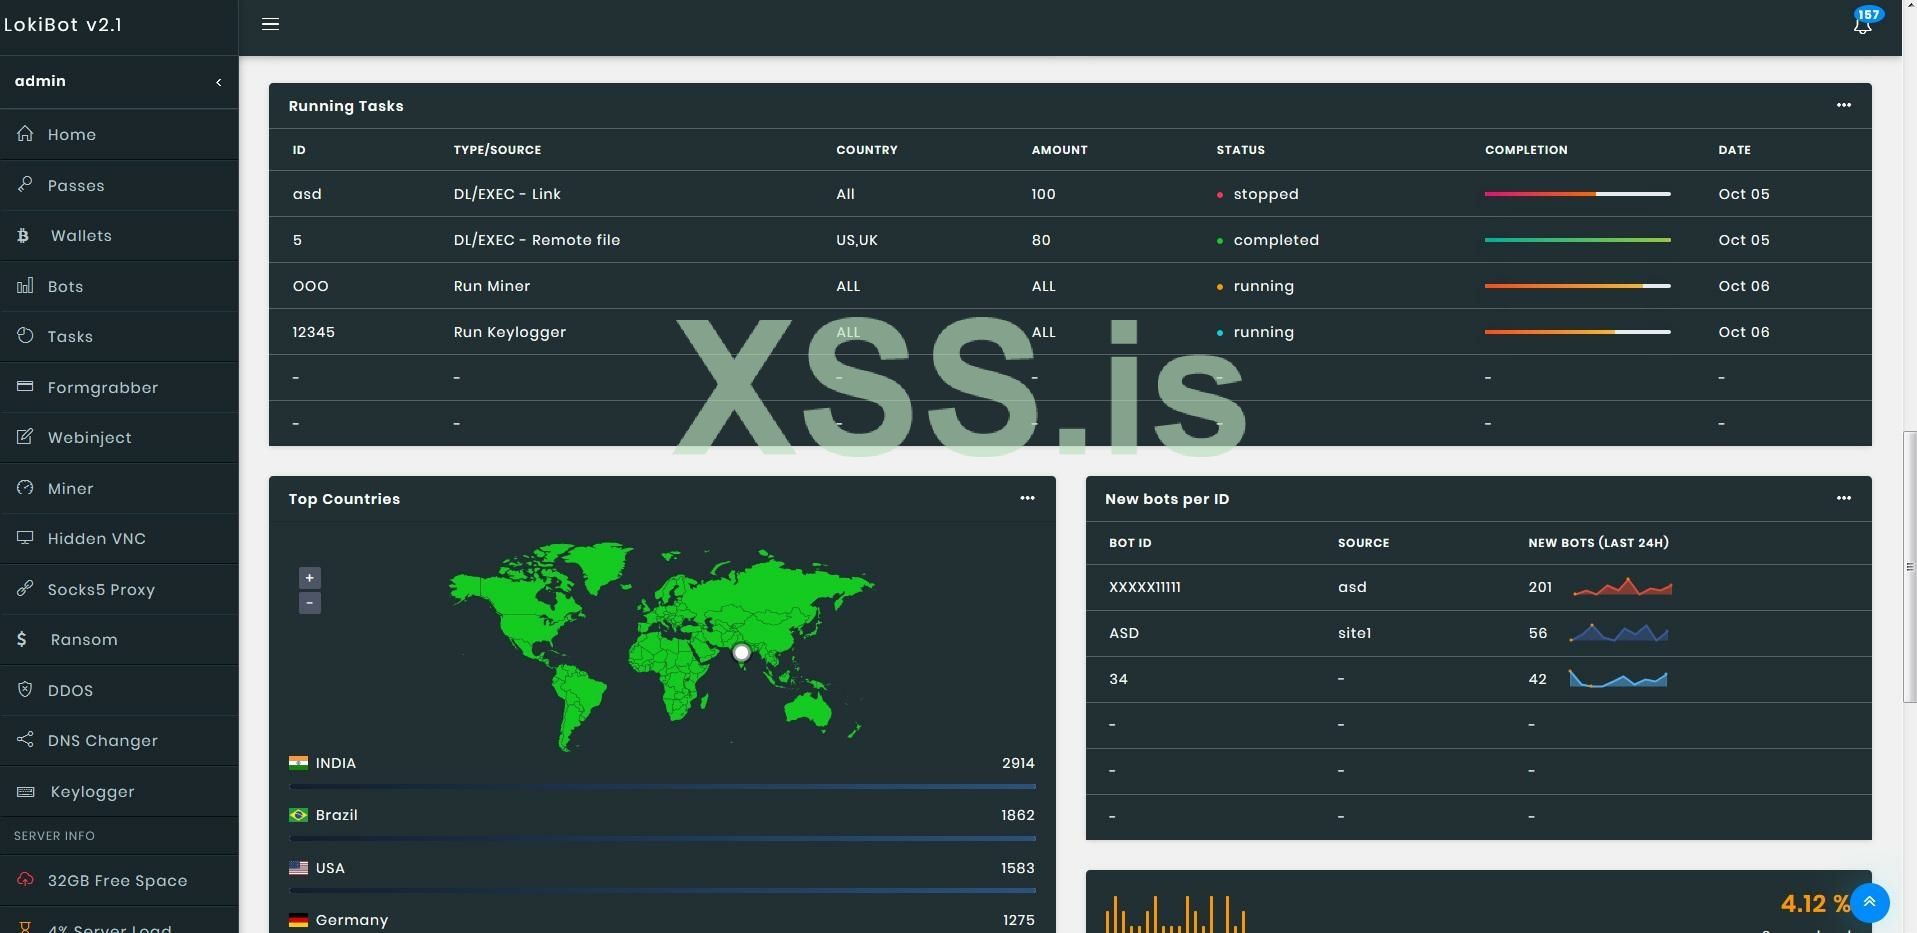
Task: Click the "Oct 06" date of task 12345
Action: (x=1744, y=332)
